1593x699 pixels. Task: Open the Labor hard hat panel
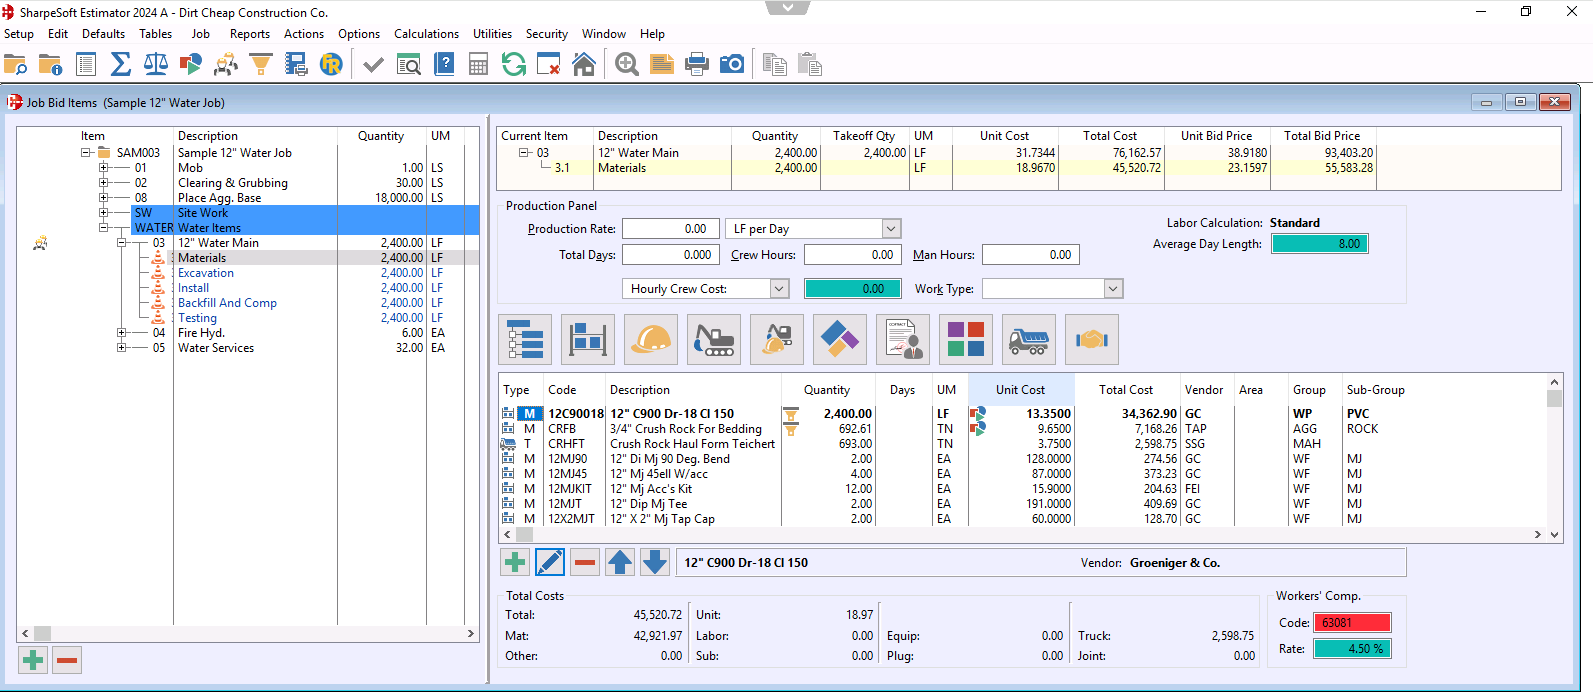[651, 340]
